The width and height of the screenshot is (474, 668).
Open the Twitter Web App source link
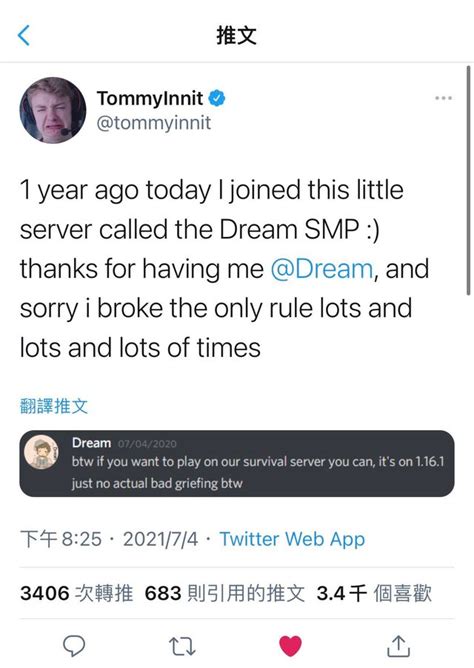point(292,539)
